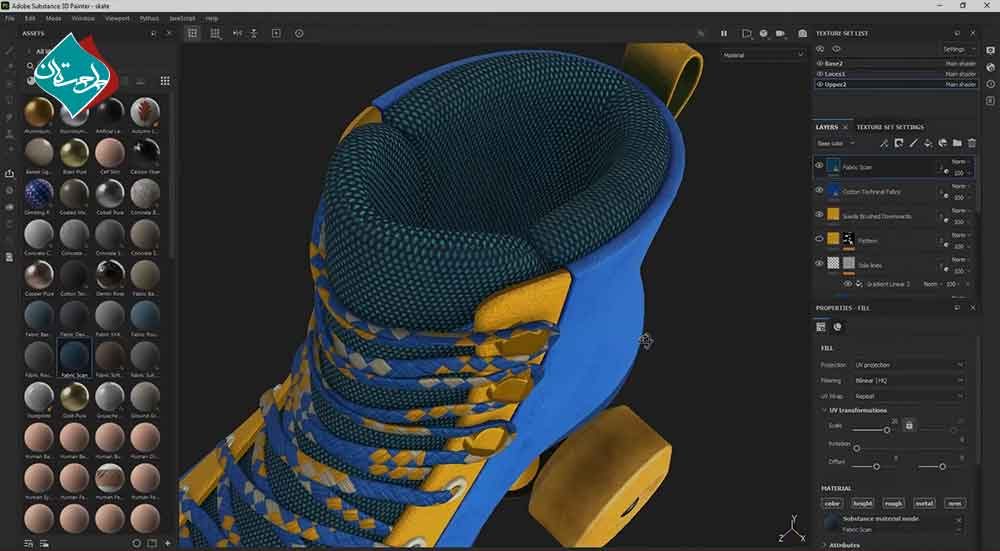Viewport: 1000px width, 551px height.
Task: Click the circular target icon in top toolbar
Action: click(x=299, y=33)
